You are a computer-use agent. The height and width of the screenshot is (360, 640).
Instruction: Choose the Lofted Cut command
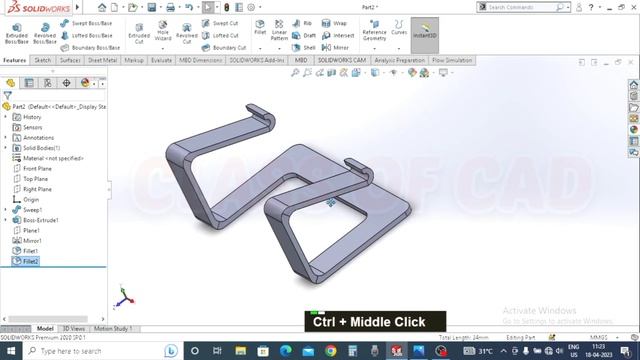click(220, 36)
